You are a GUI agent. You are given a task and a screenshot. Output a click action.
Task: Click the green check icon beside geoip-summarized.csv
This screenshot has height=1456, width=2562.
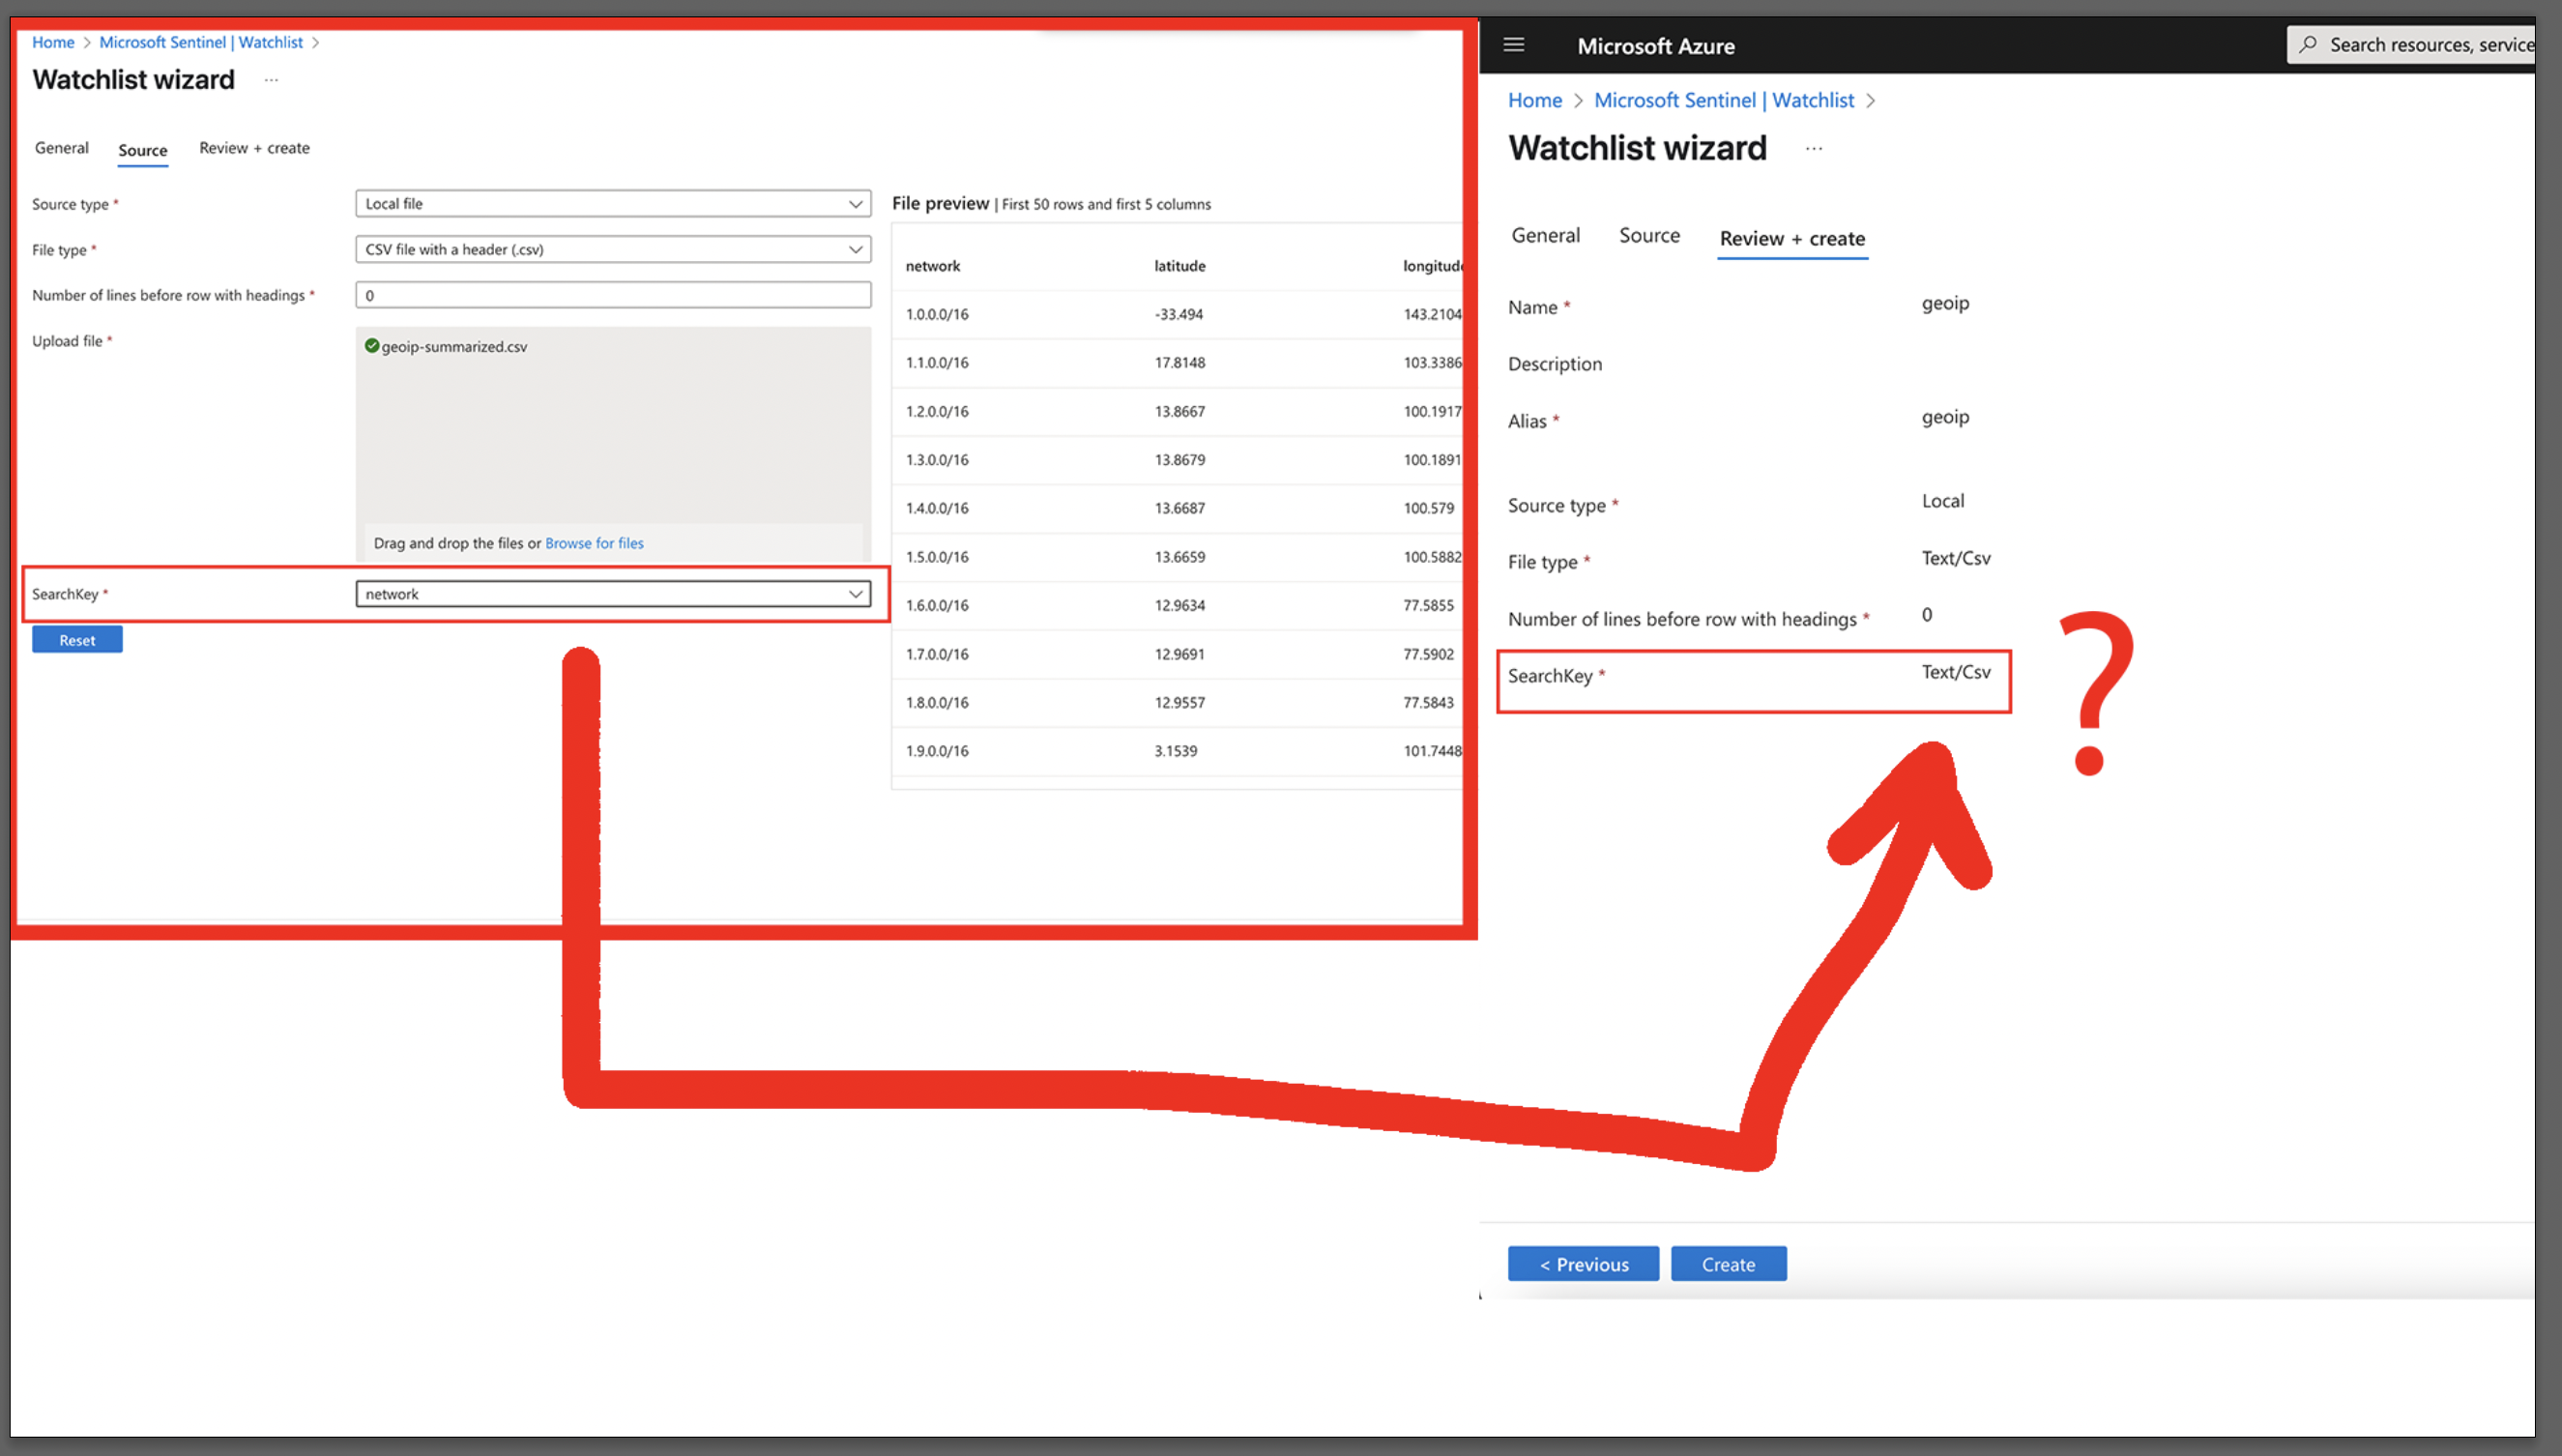pyautogui.click(x=372, y=346)
